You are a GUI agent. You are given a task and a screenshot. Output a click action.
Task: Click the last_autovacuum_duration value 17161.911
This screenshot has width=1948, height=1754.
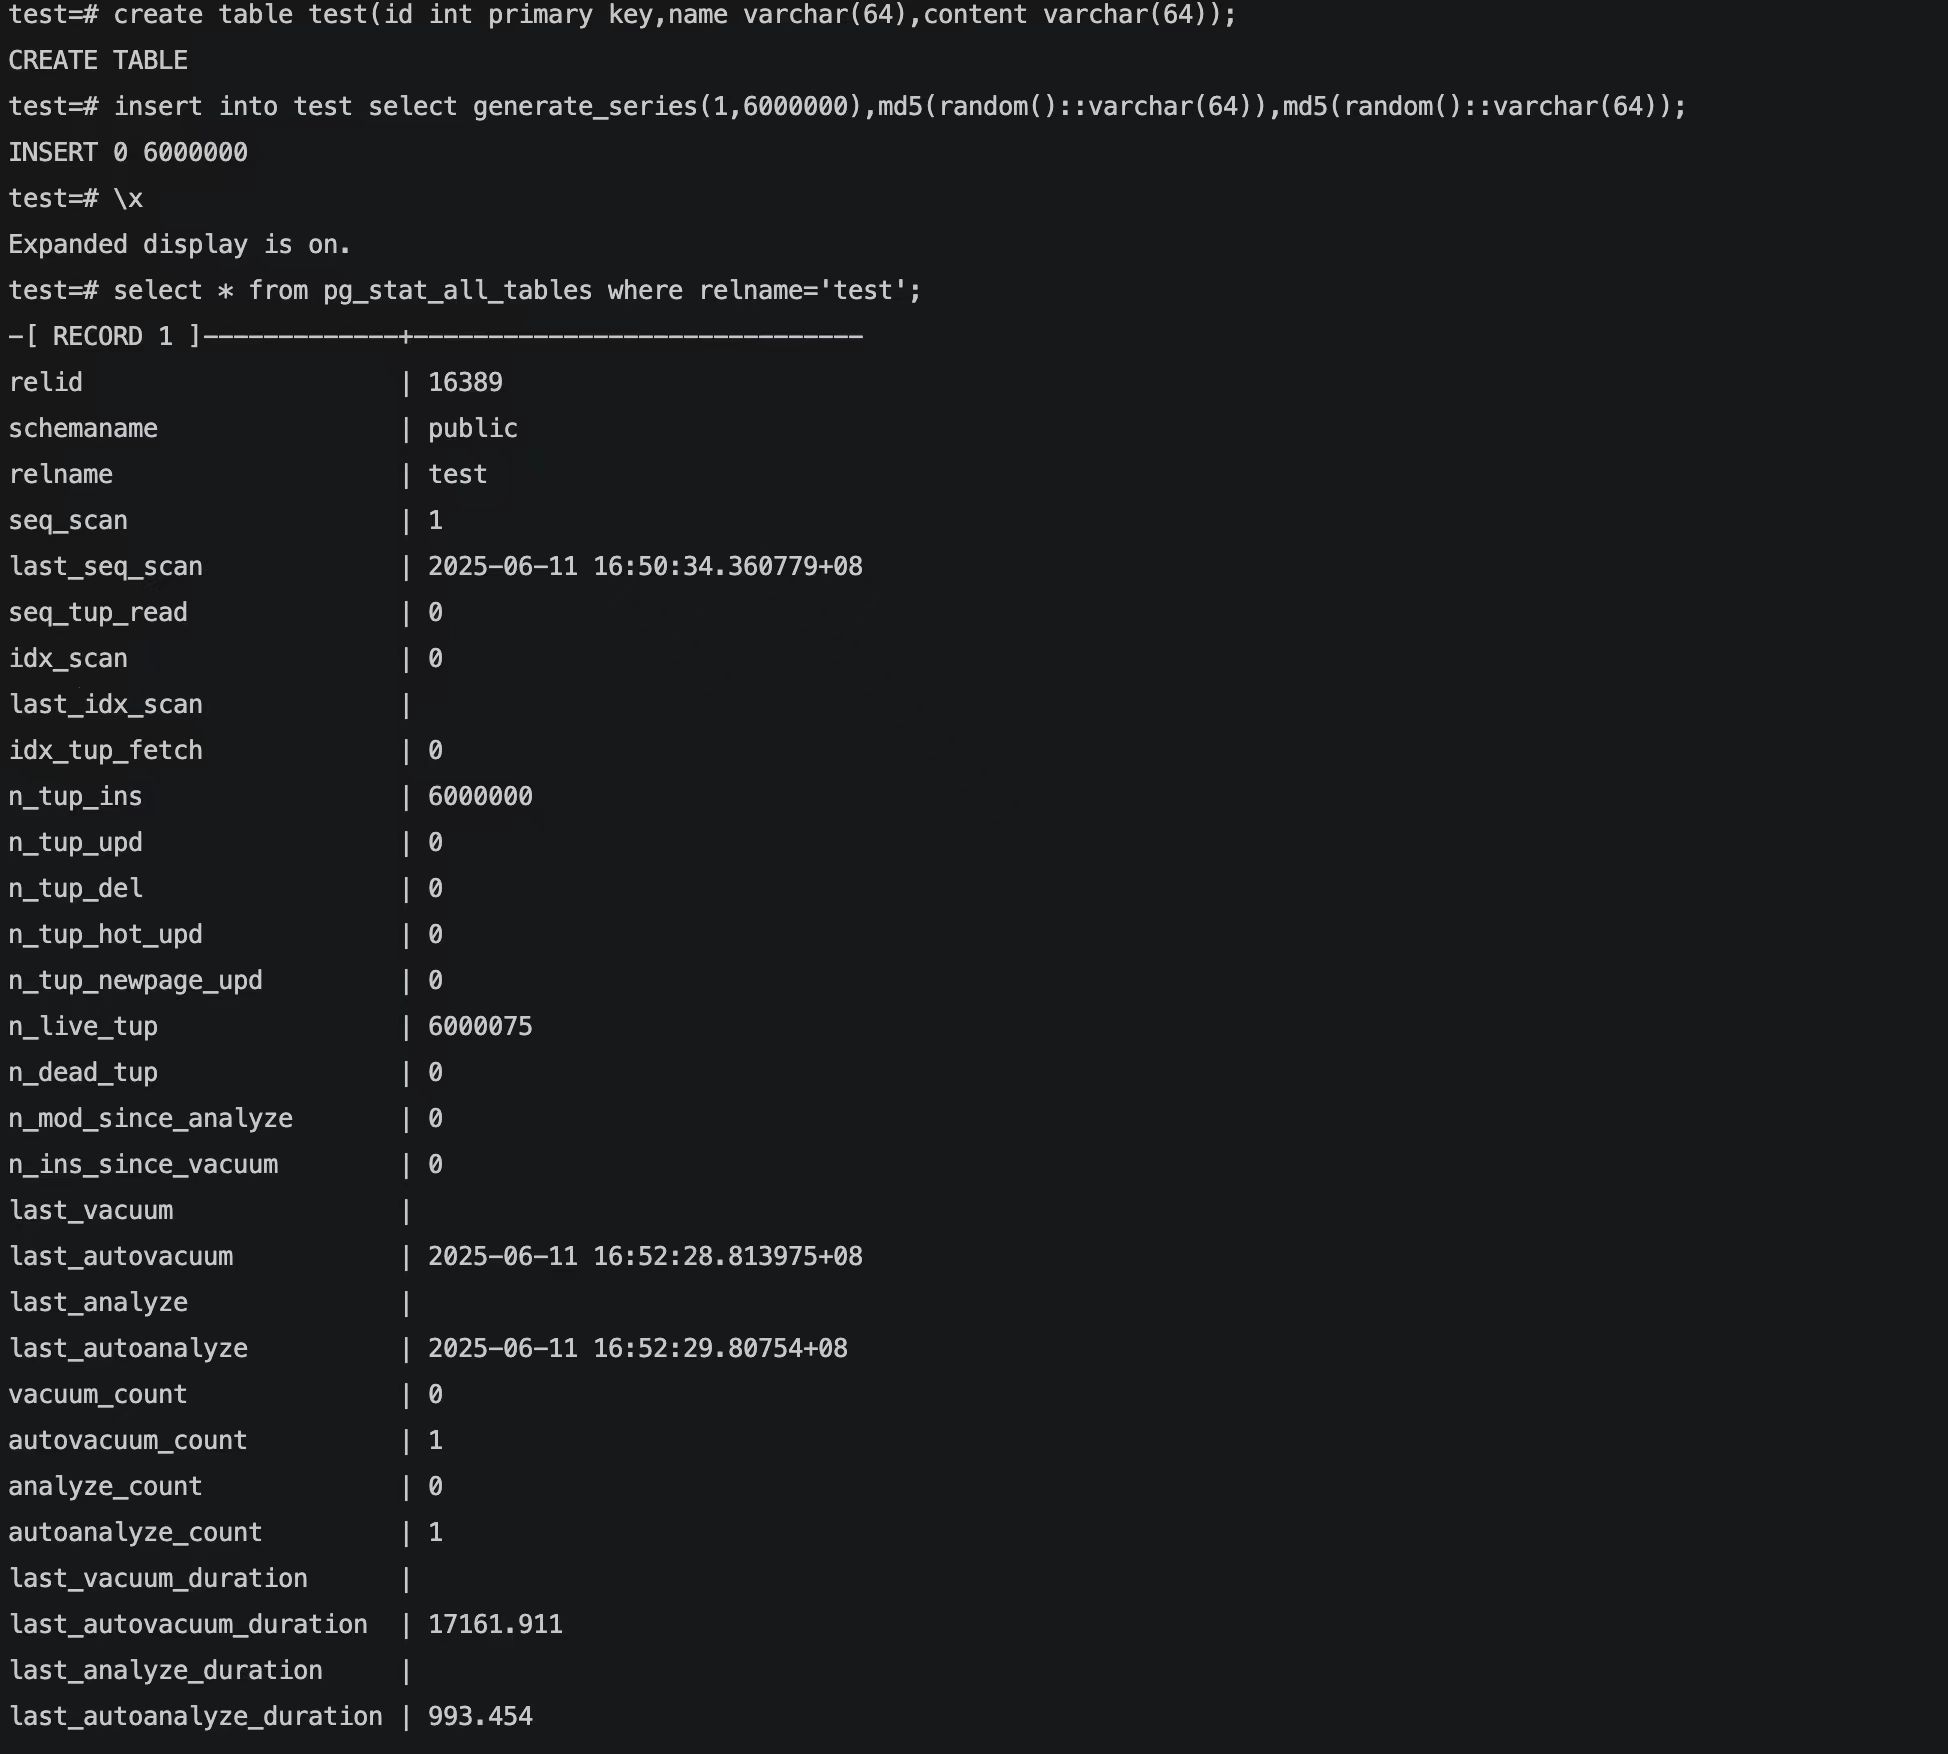coord(495,1624)
